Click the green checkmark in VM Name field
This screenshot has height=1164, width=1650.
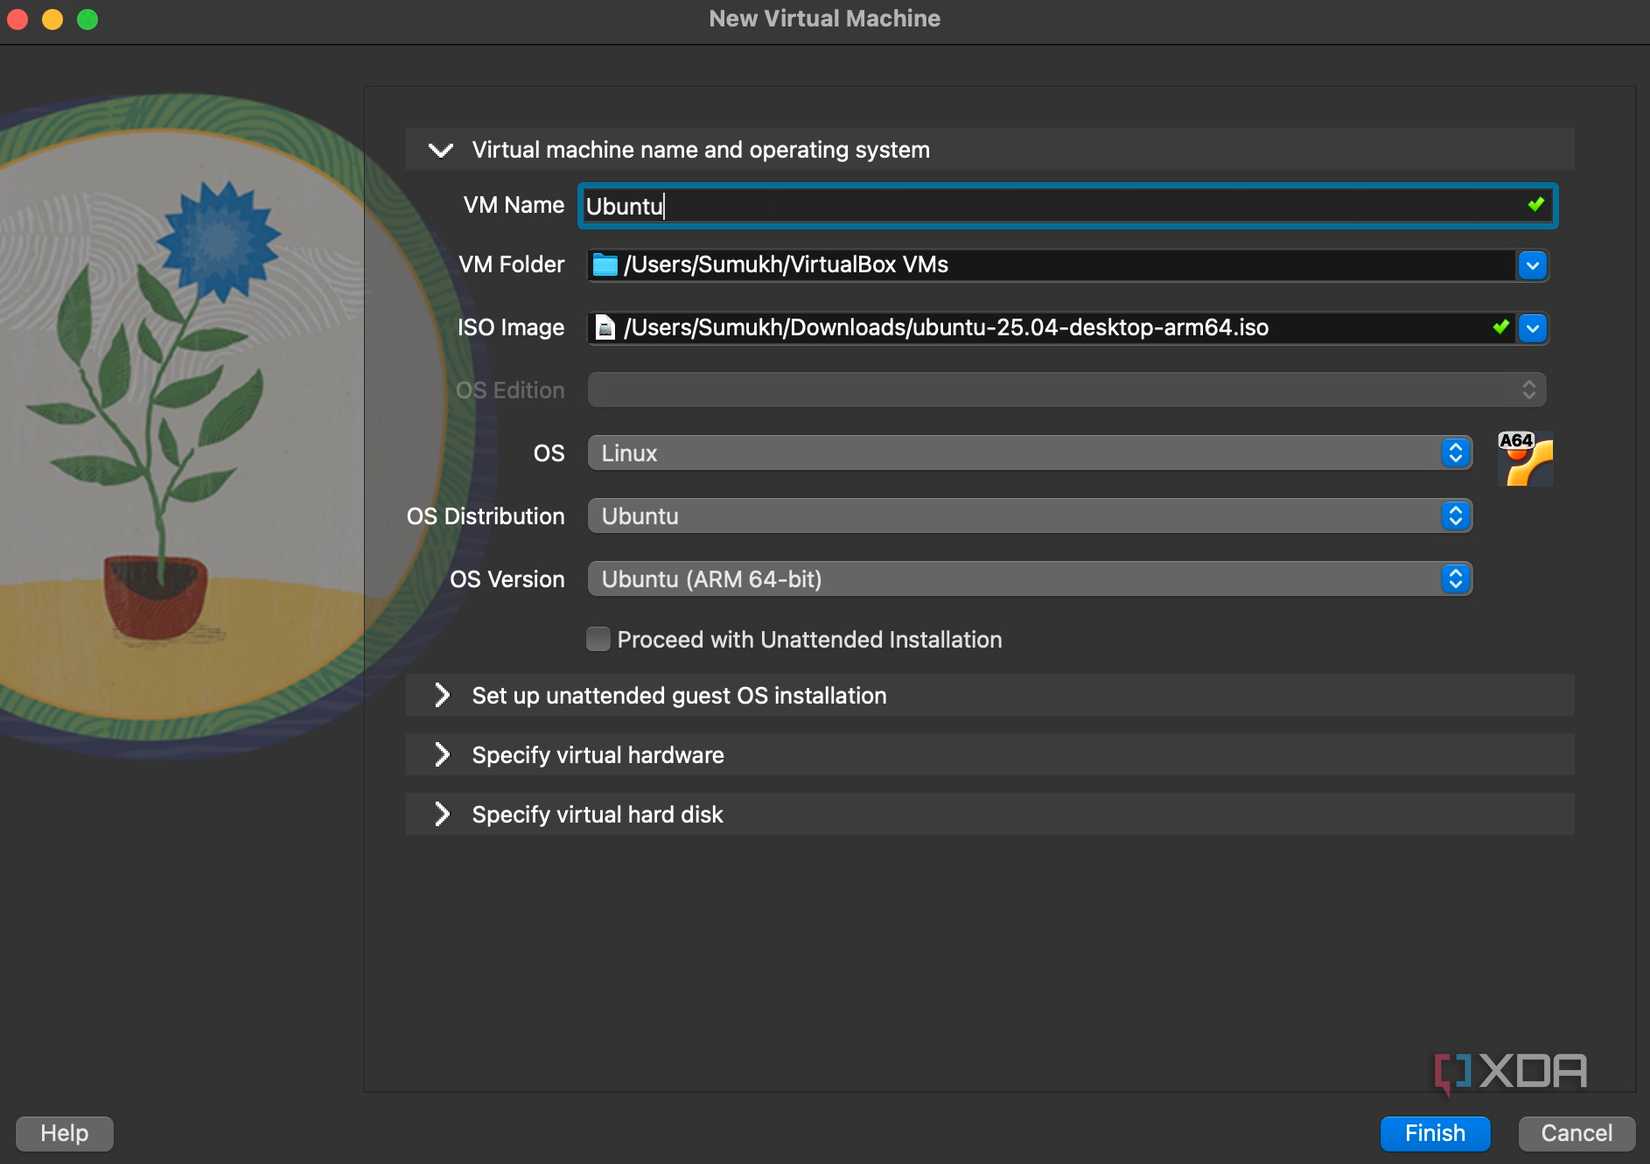pyautogui.click(x=1536, y=205)
